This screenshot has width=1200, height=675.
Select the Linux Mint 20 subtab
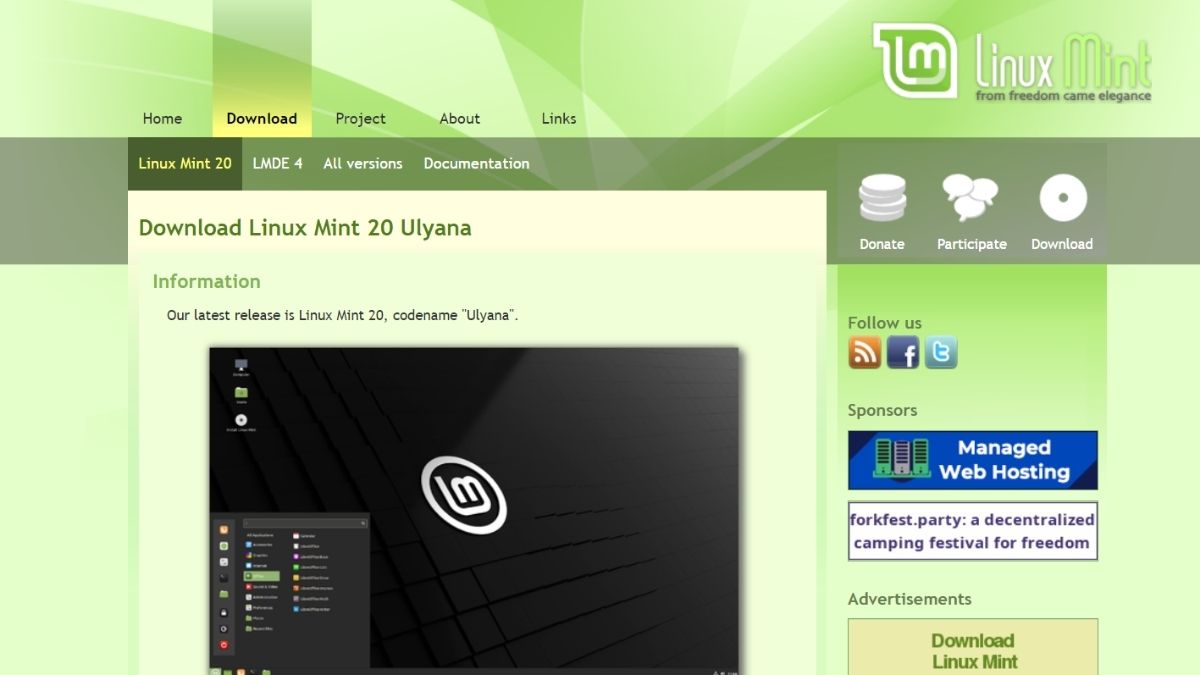point(185,163)
